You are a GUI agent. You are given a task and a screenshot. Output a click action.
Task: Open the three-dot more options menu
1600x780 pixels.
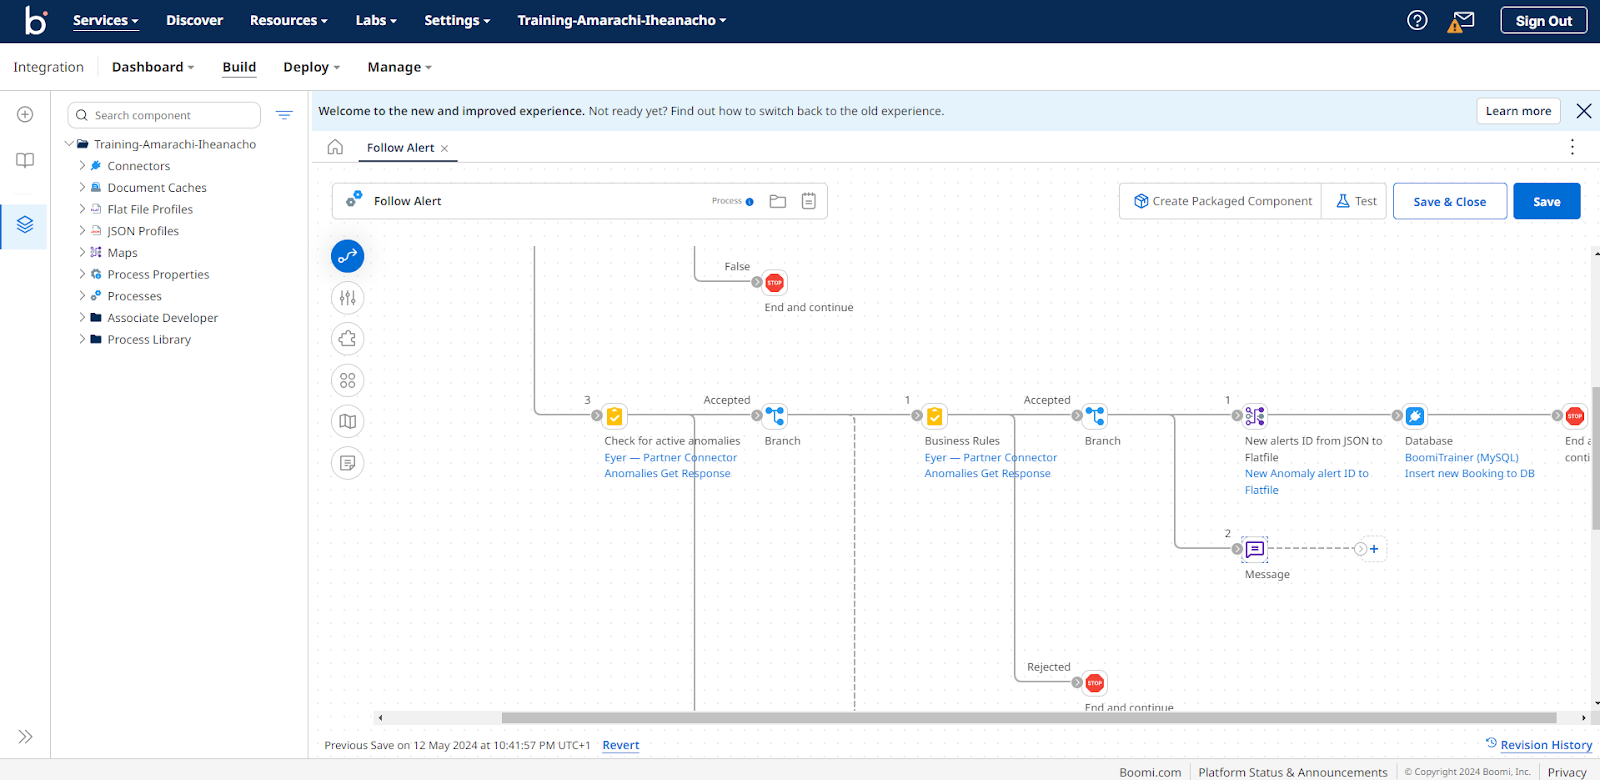point(1572,147)
